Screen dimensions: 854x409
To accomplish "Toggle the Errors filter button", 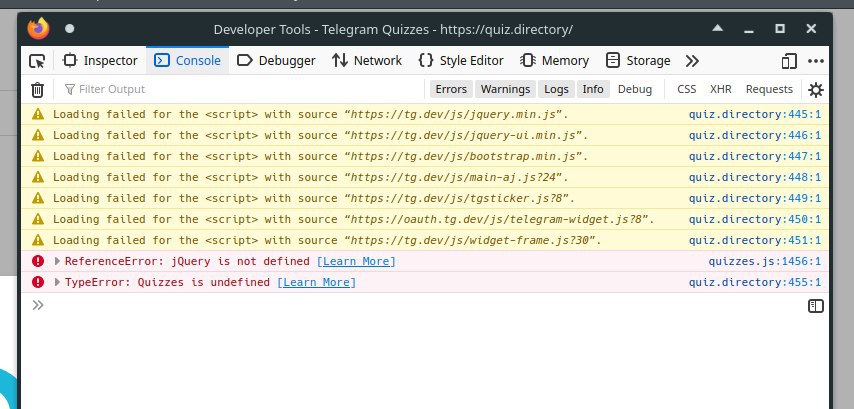I will click(451, 89).
